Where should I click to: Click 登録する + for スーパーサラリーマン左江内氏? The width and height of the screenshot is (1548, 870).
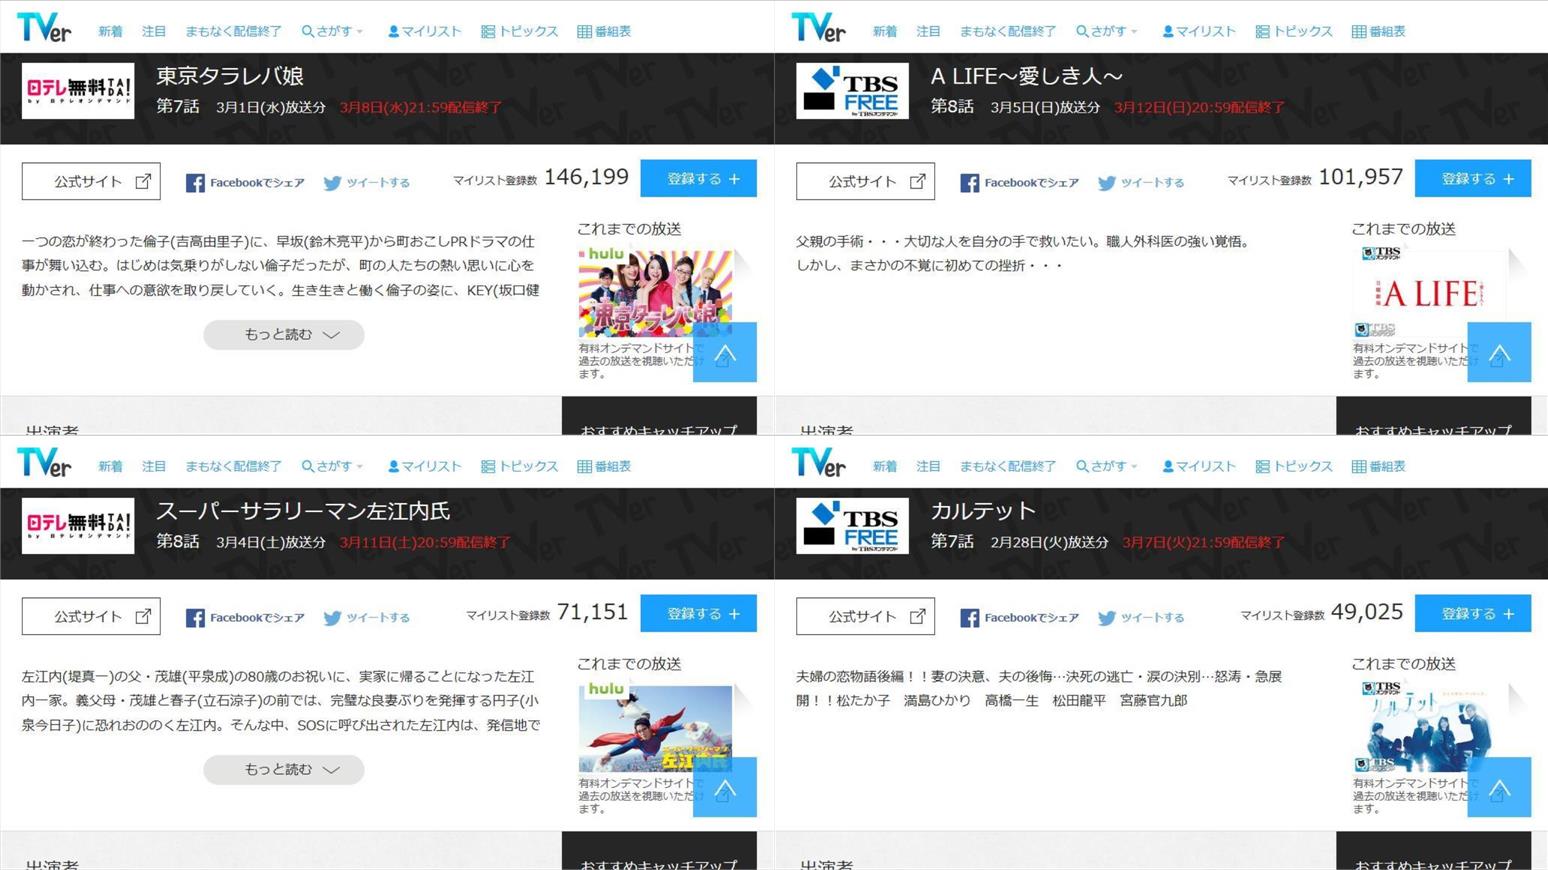[698, 613]
